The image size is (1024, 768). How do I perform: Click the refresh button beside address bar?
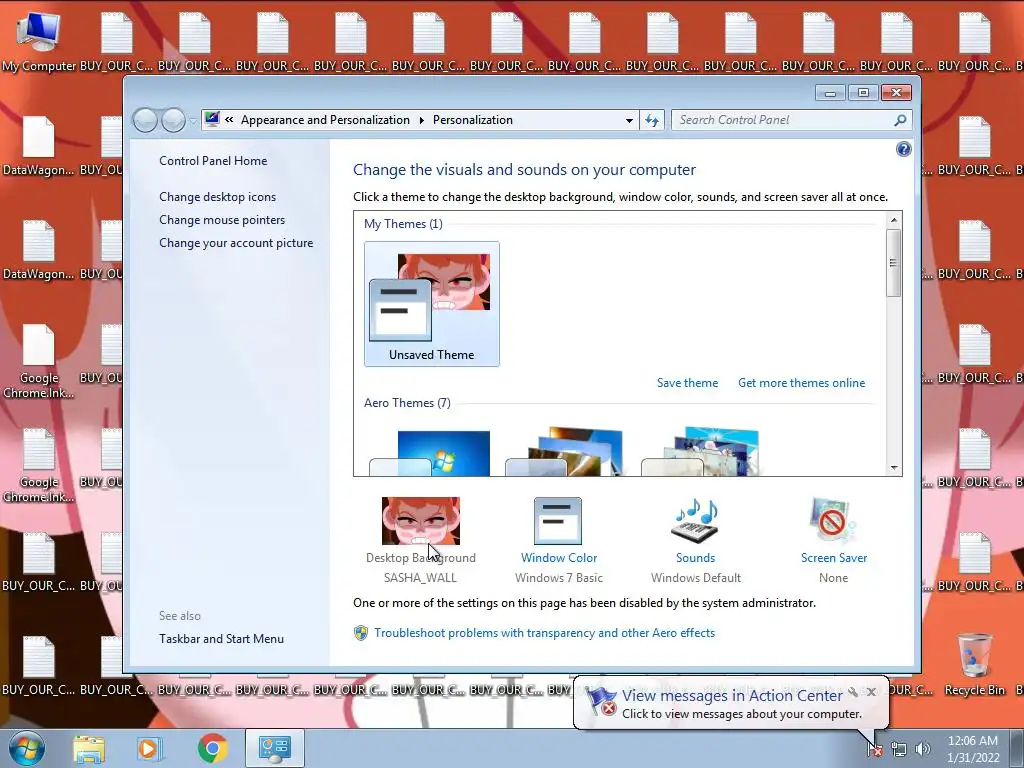[652, 120]
